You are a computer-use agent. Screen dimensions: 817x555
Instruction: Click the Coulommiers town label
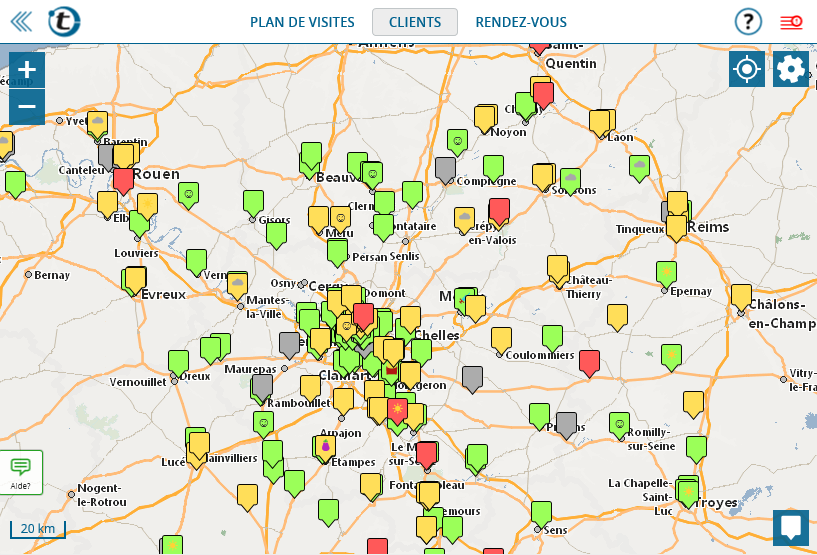[540, 355]
